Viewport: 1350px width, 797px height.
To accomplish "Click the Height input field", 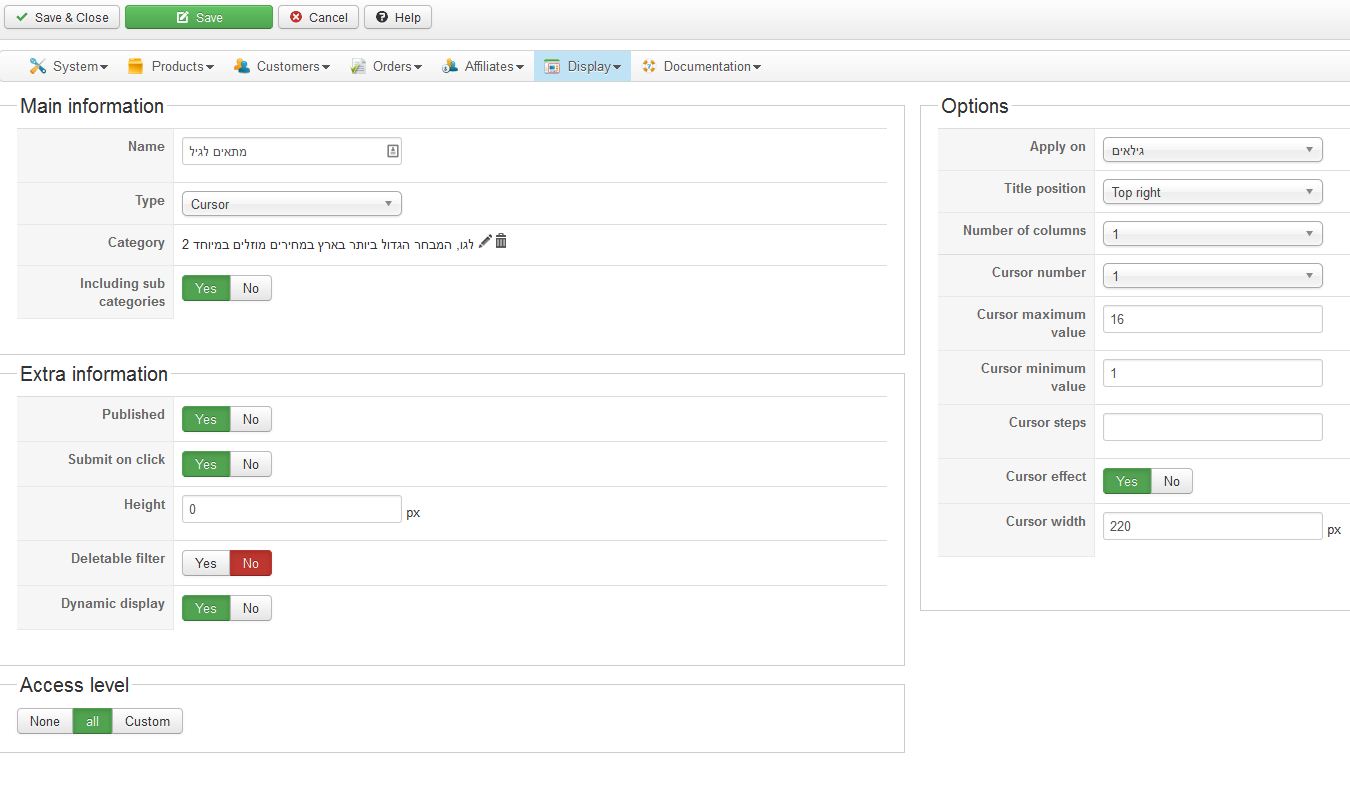I will tap(292, 509).
